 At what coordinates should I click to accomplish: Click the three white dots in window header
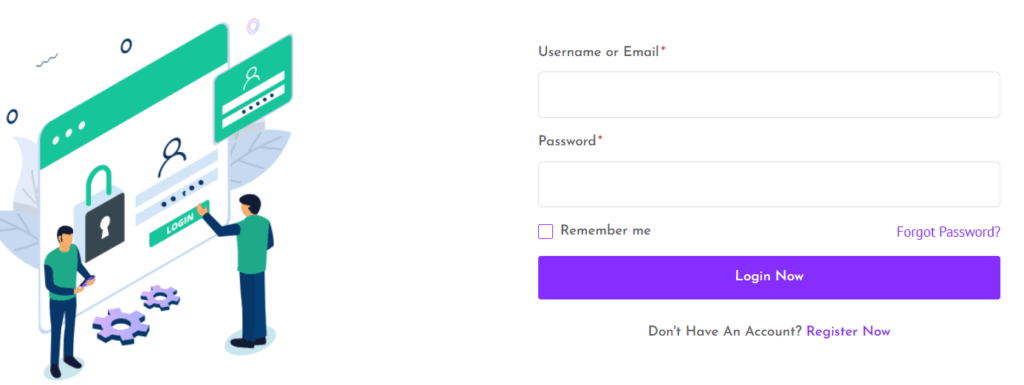69,132
